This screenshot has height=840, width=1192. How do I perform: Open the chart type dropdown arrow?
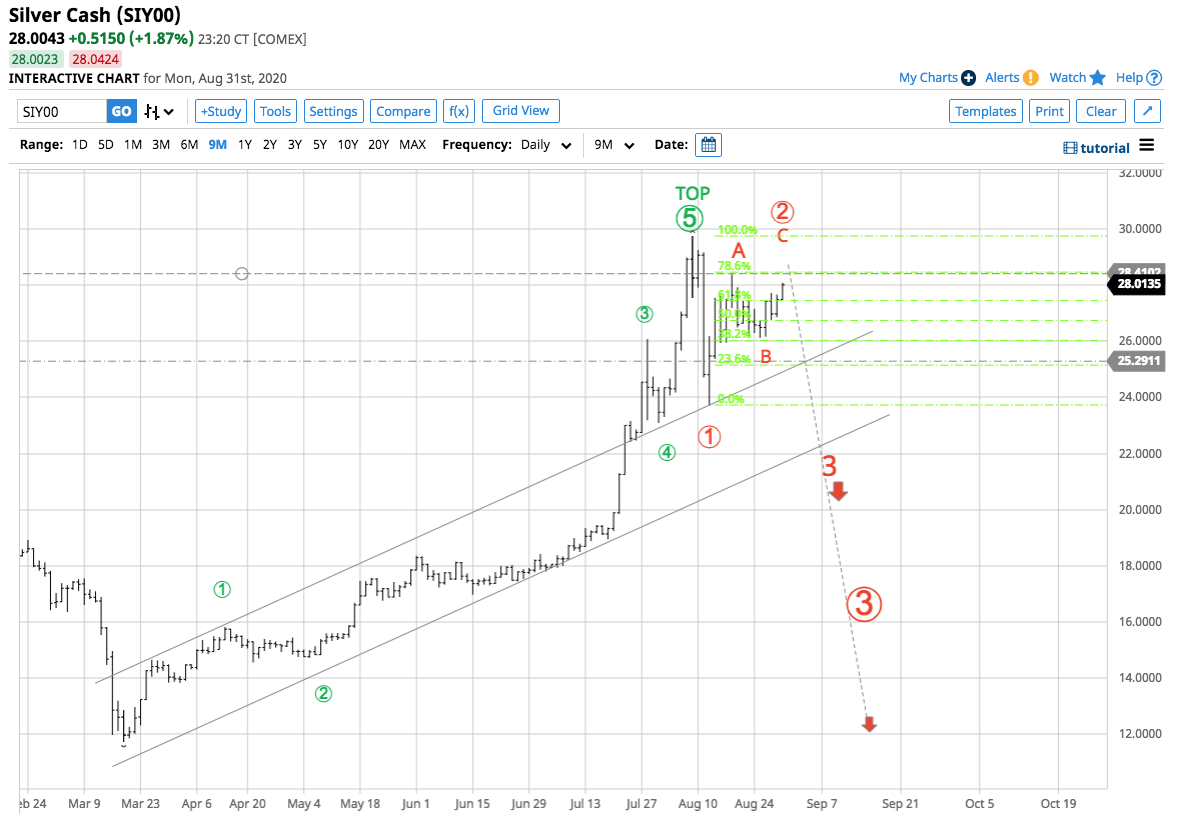(x=169, y=112)
